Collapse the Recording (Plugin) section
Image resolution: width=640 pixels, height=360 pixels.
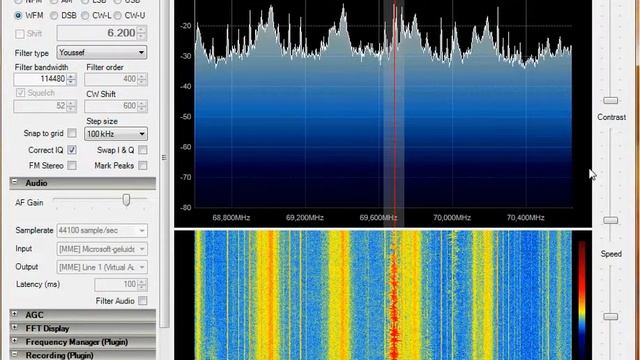pyautogui.click(x=15, y=354)
